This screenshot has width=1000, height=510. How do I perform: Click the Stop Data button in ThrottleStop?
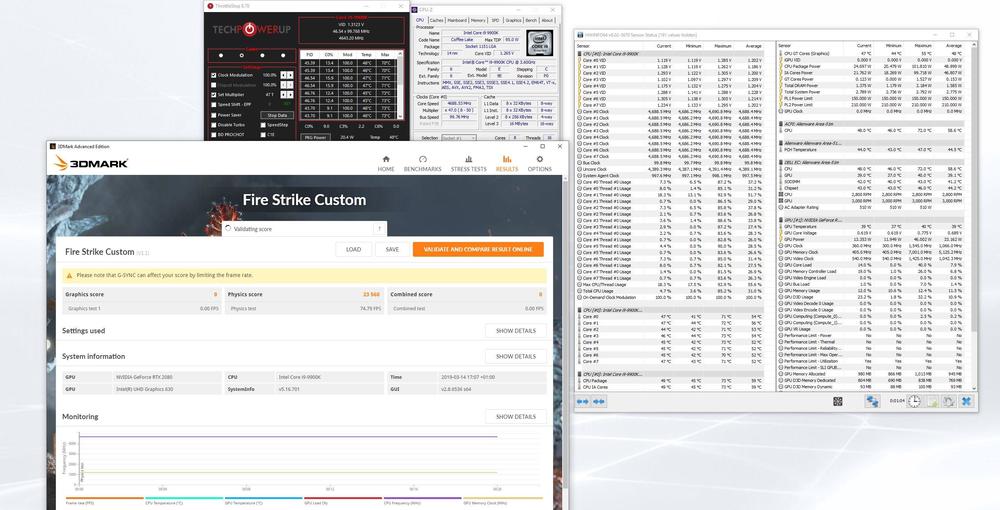[x=277, y=115]
